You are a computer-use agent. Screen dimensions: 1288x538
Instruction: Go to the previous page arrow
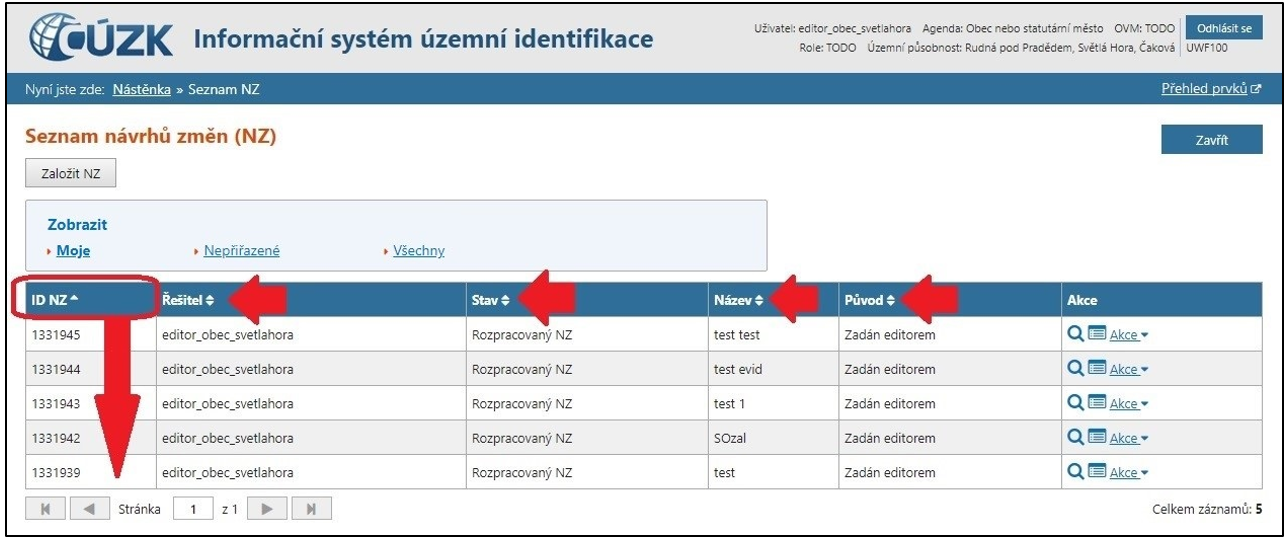pos(88,509)
